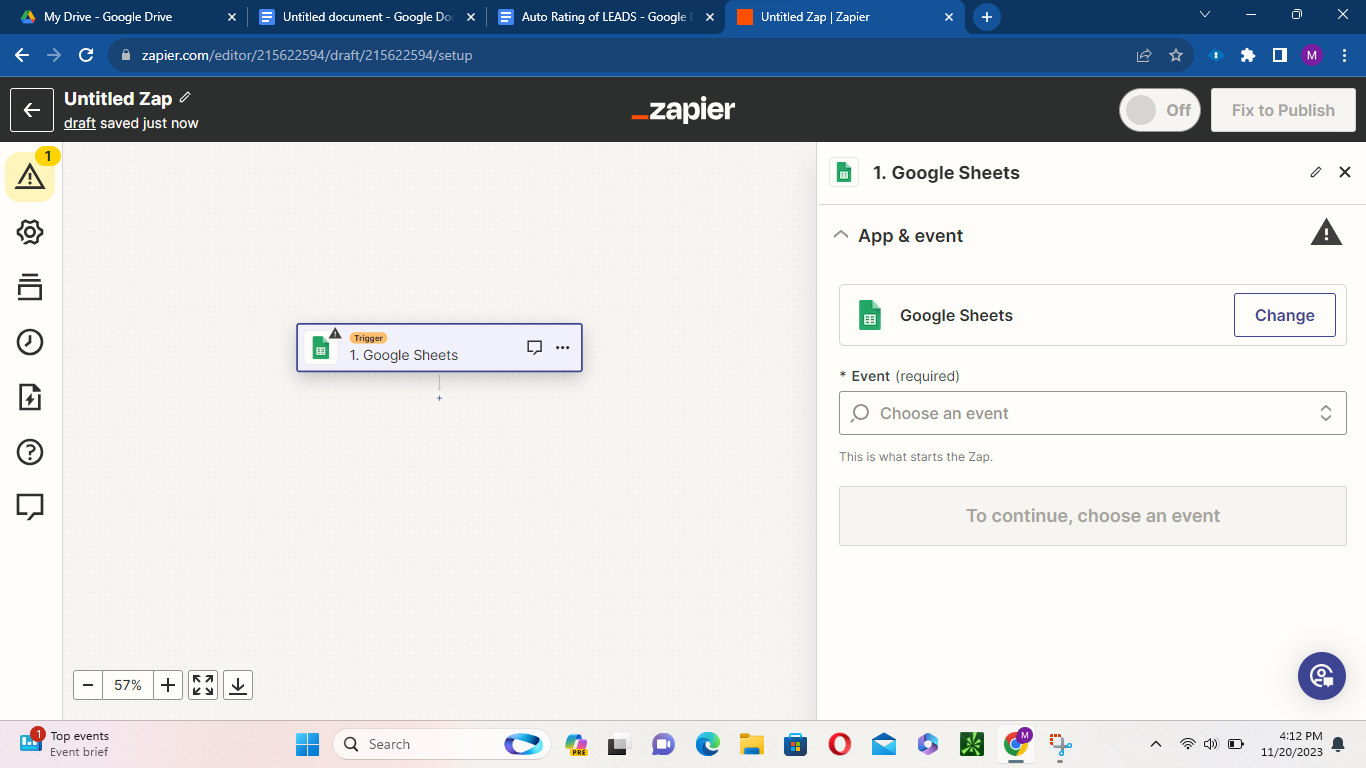Open the comments speech bubble in sidebar

pos(30,507)
